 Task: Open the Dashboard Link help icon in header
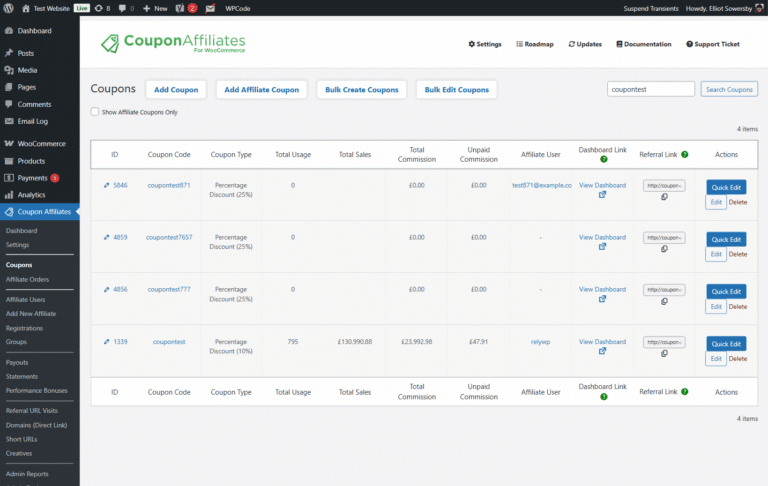603,159
